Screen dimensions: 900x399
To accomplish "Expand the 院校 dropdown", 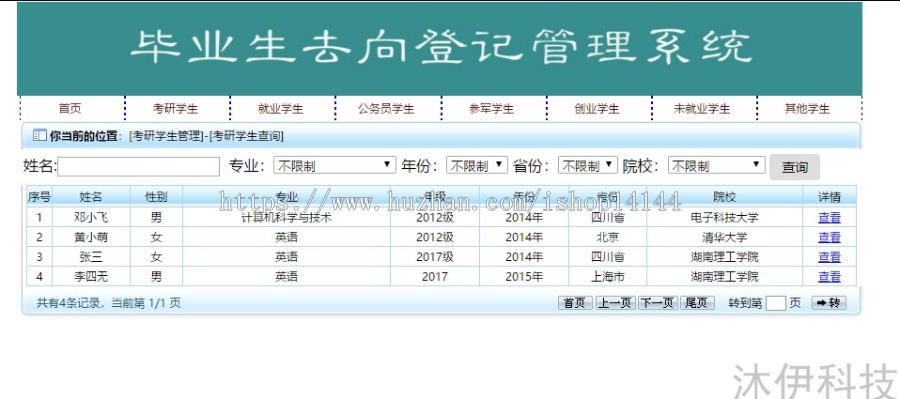I will 716,166.
